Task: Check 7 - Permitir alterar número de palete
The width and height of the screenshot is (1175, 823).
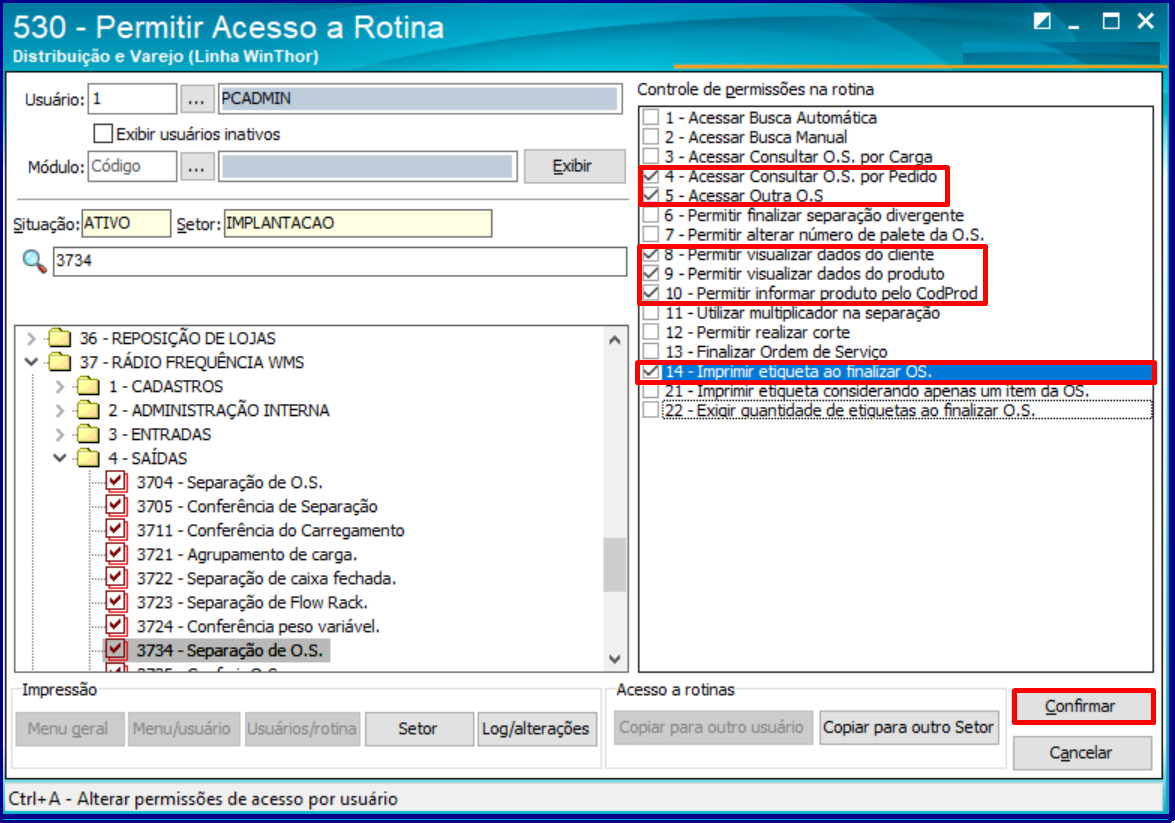Action: point(651,235)
